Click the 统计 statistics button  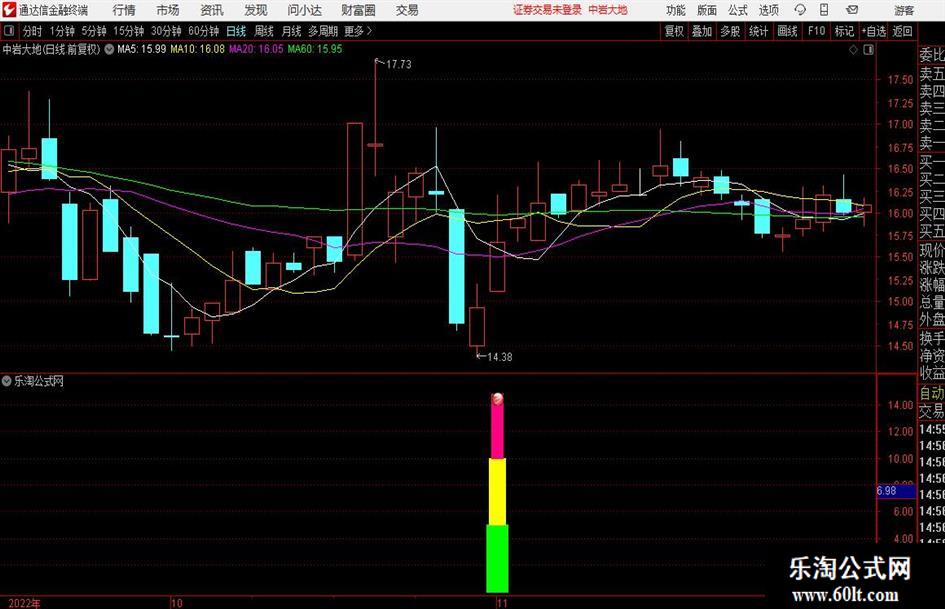coord(758,31)
